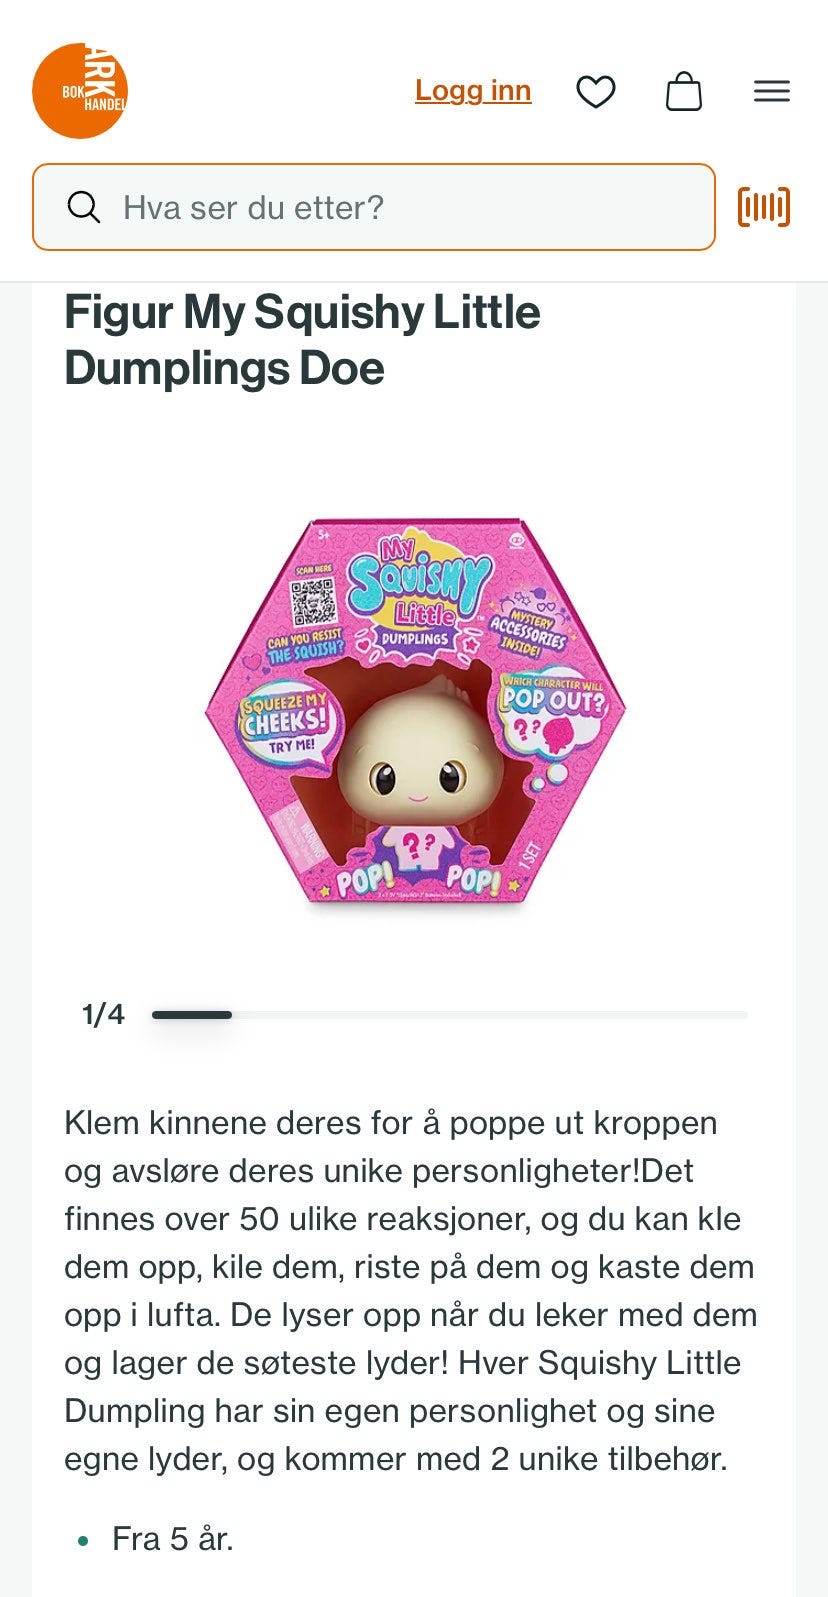Screen dimensions: 828x1597
Task: Click the 'Klem kinnene deres' description paragraph
Action: [411, 1291]
